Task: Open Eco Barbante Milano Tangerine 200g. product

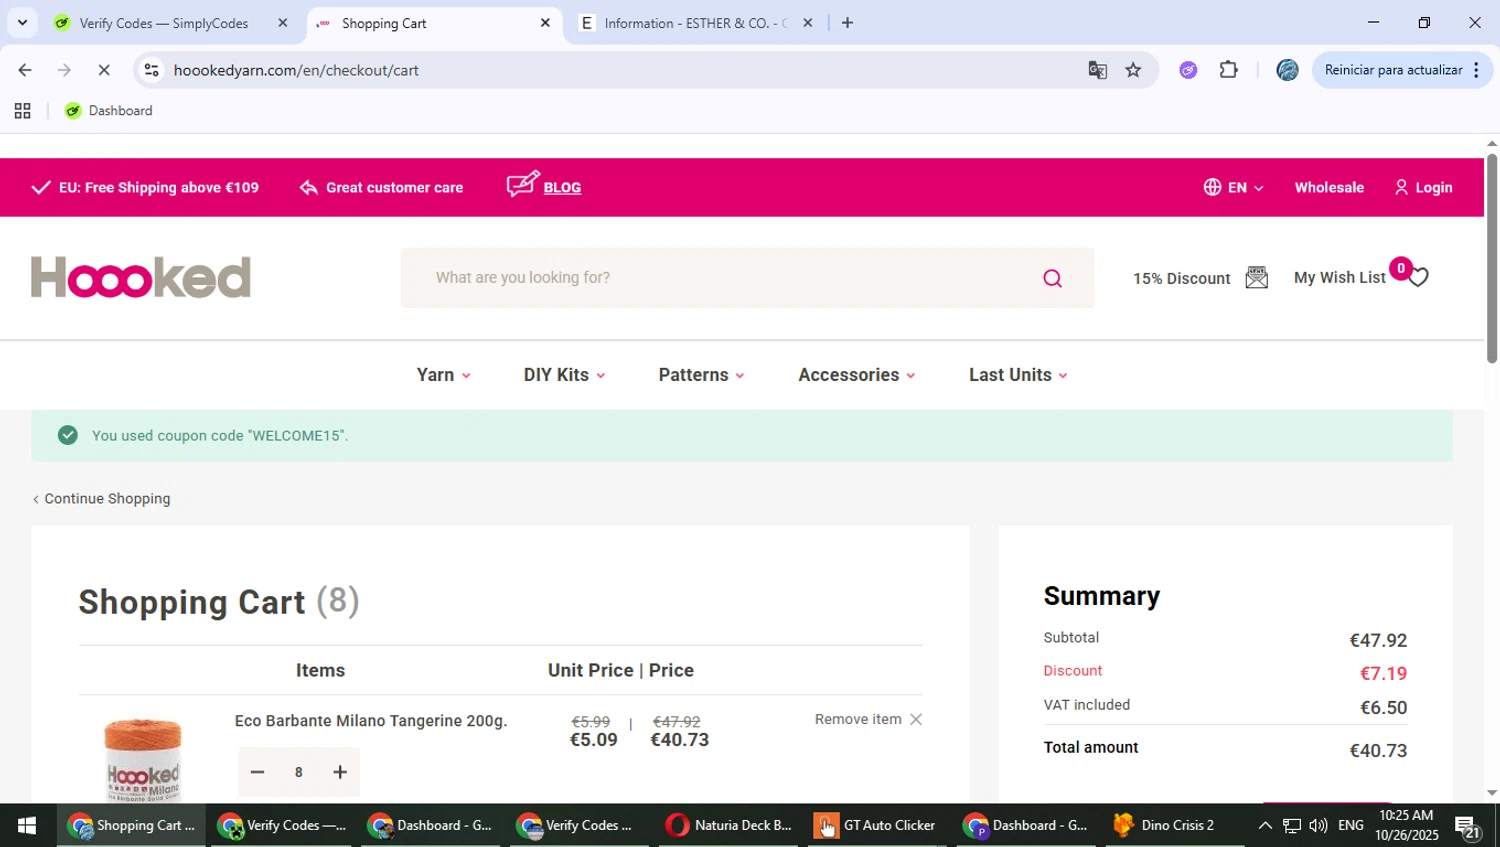Action: pyautogui.click(x=371, y=721)
